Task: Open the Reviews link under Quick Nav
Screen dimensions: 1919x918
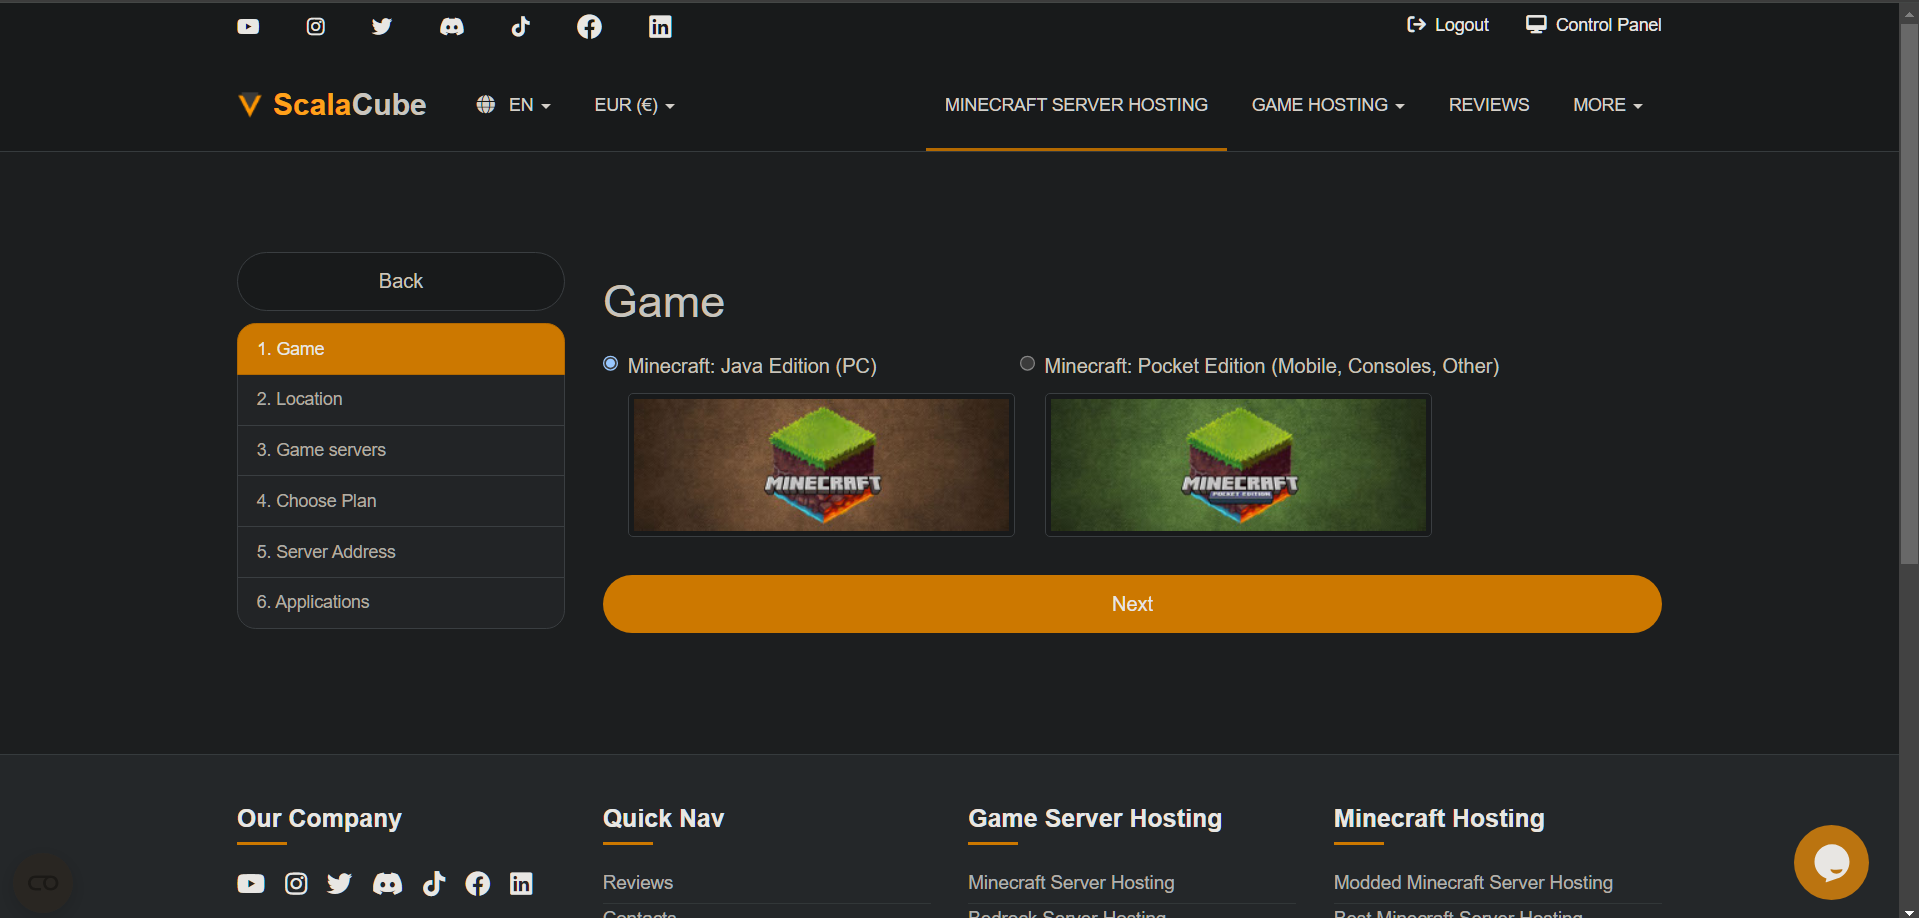Action: [x=638, y=883]
